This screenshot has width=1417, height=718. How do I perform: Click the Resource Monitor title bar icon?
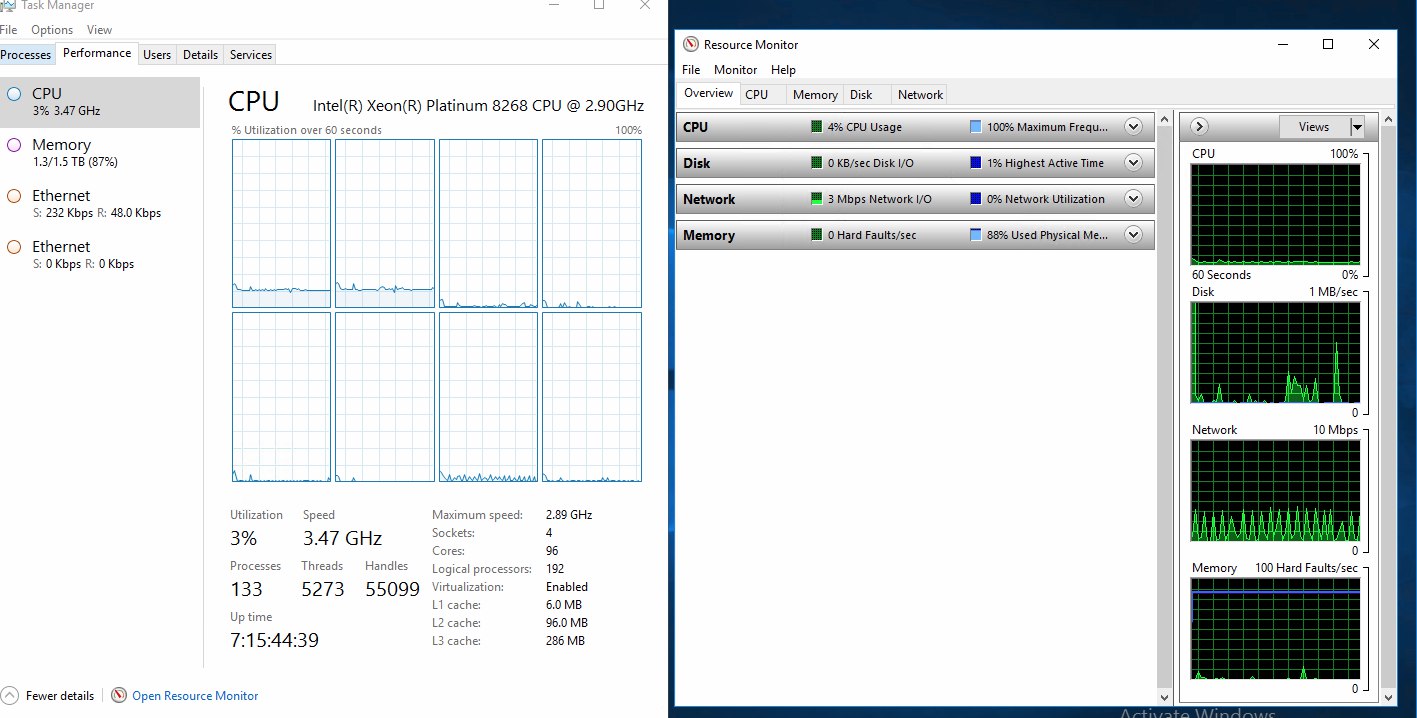(690, 44)
